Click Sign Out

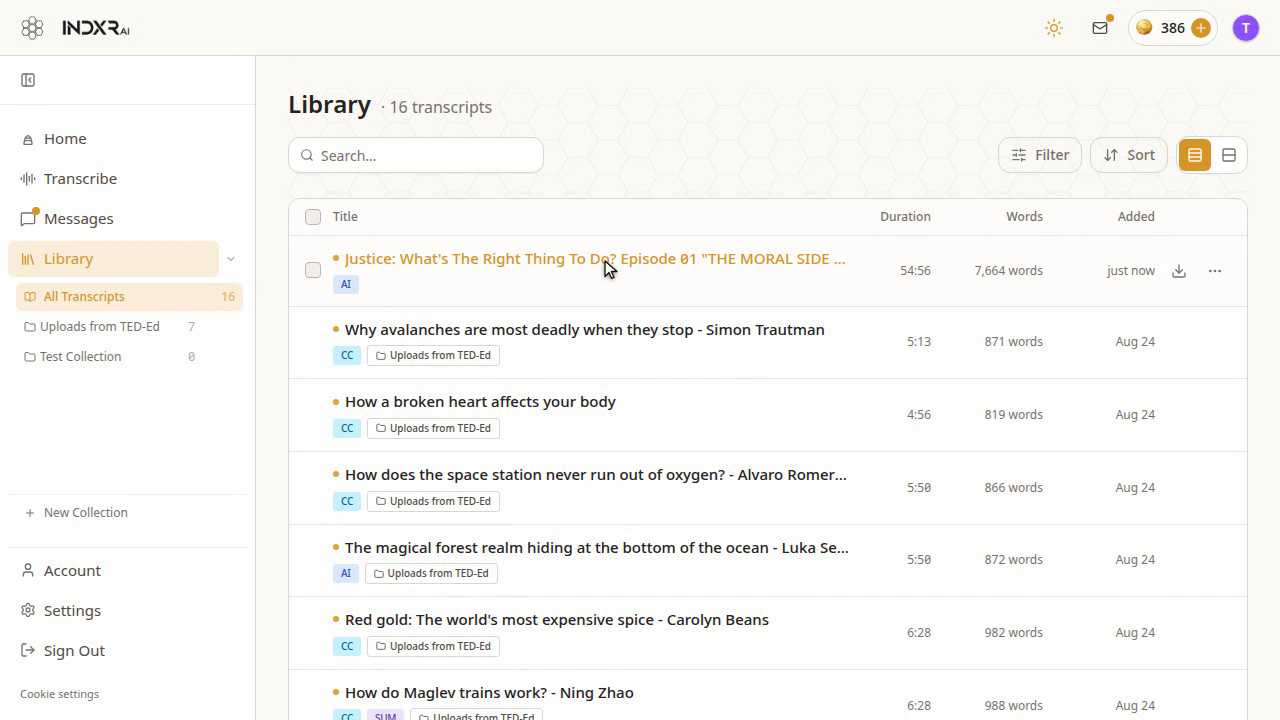(127, 651)
